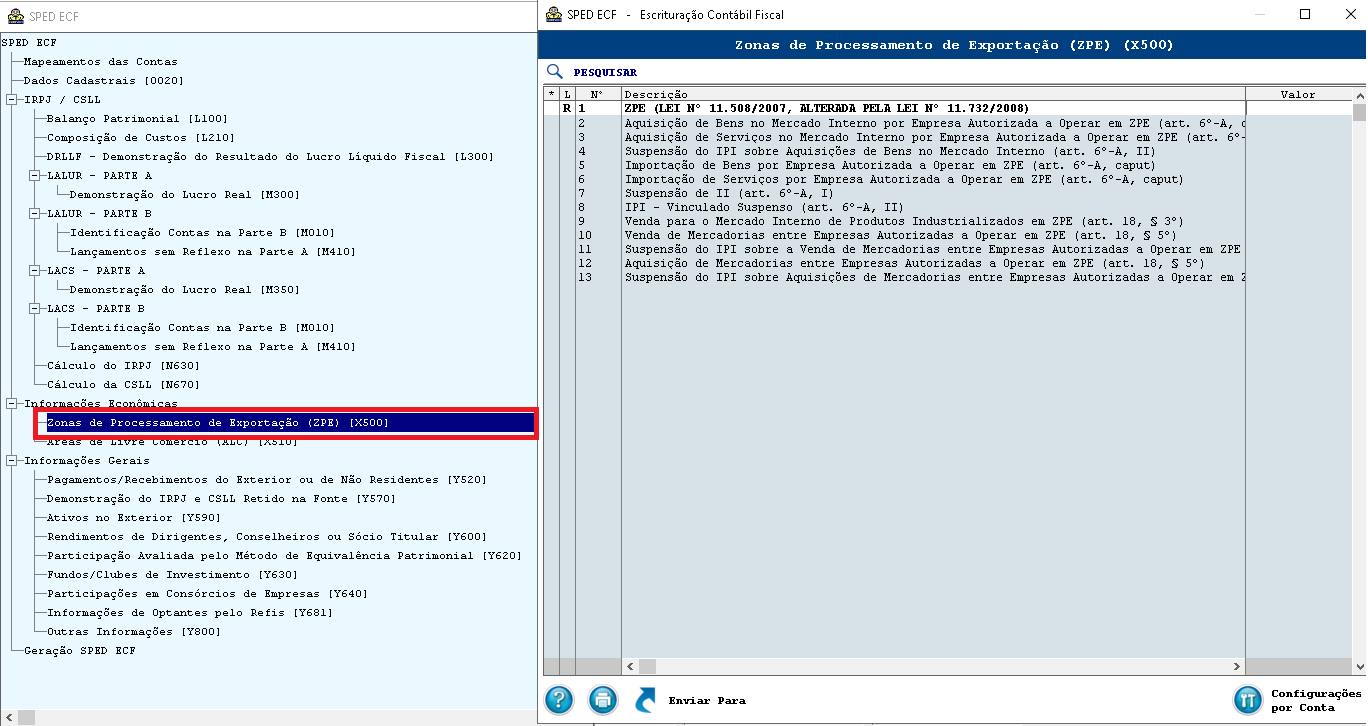Click the Valor column header
Screen dimensions: 1368x726
pyautogui.click(x=1298, y=94)
